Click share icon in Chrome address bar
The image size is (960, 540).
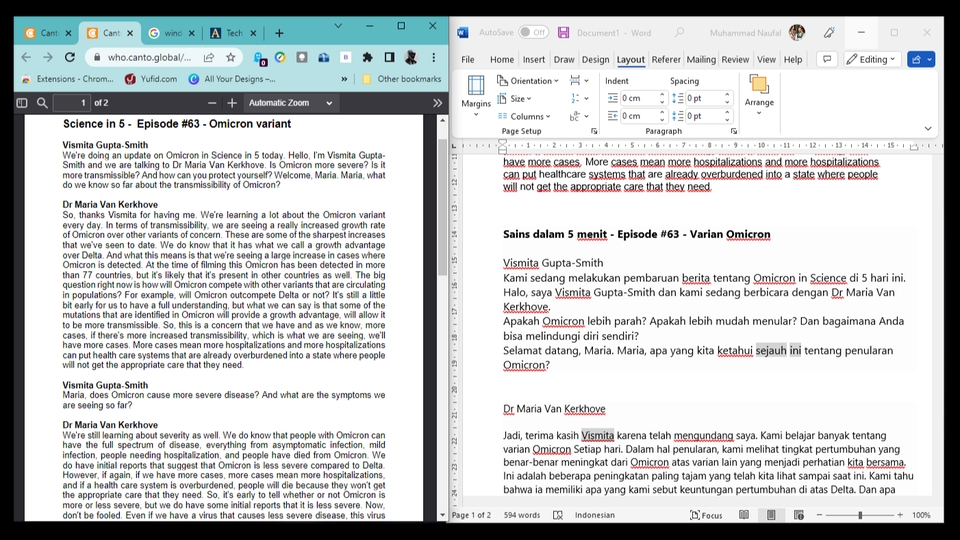(209, 57)
